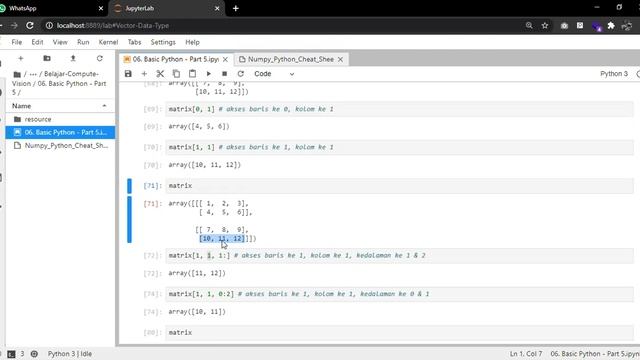
Task: Click the code cell with matrix[1, 1, 1:]
Action: (399, 256)
